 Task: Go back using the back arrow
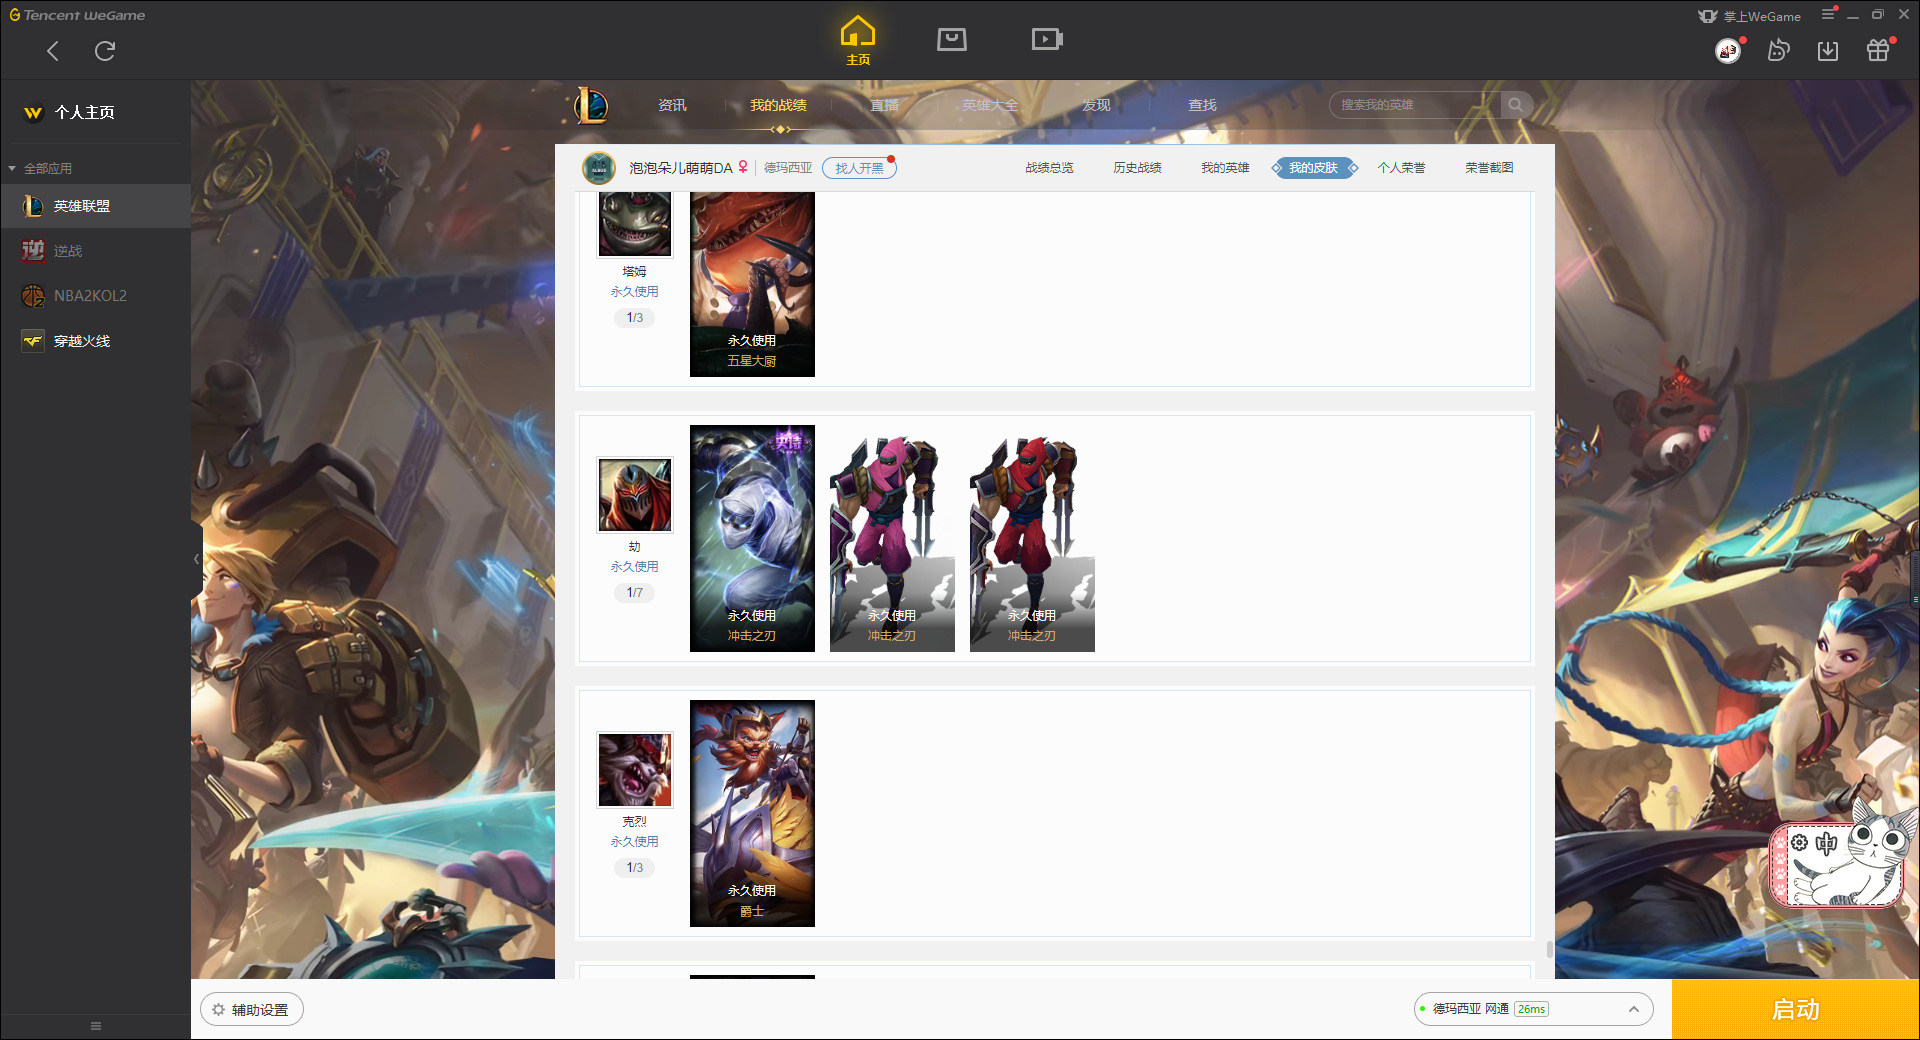coord(53,51)
